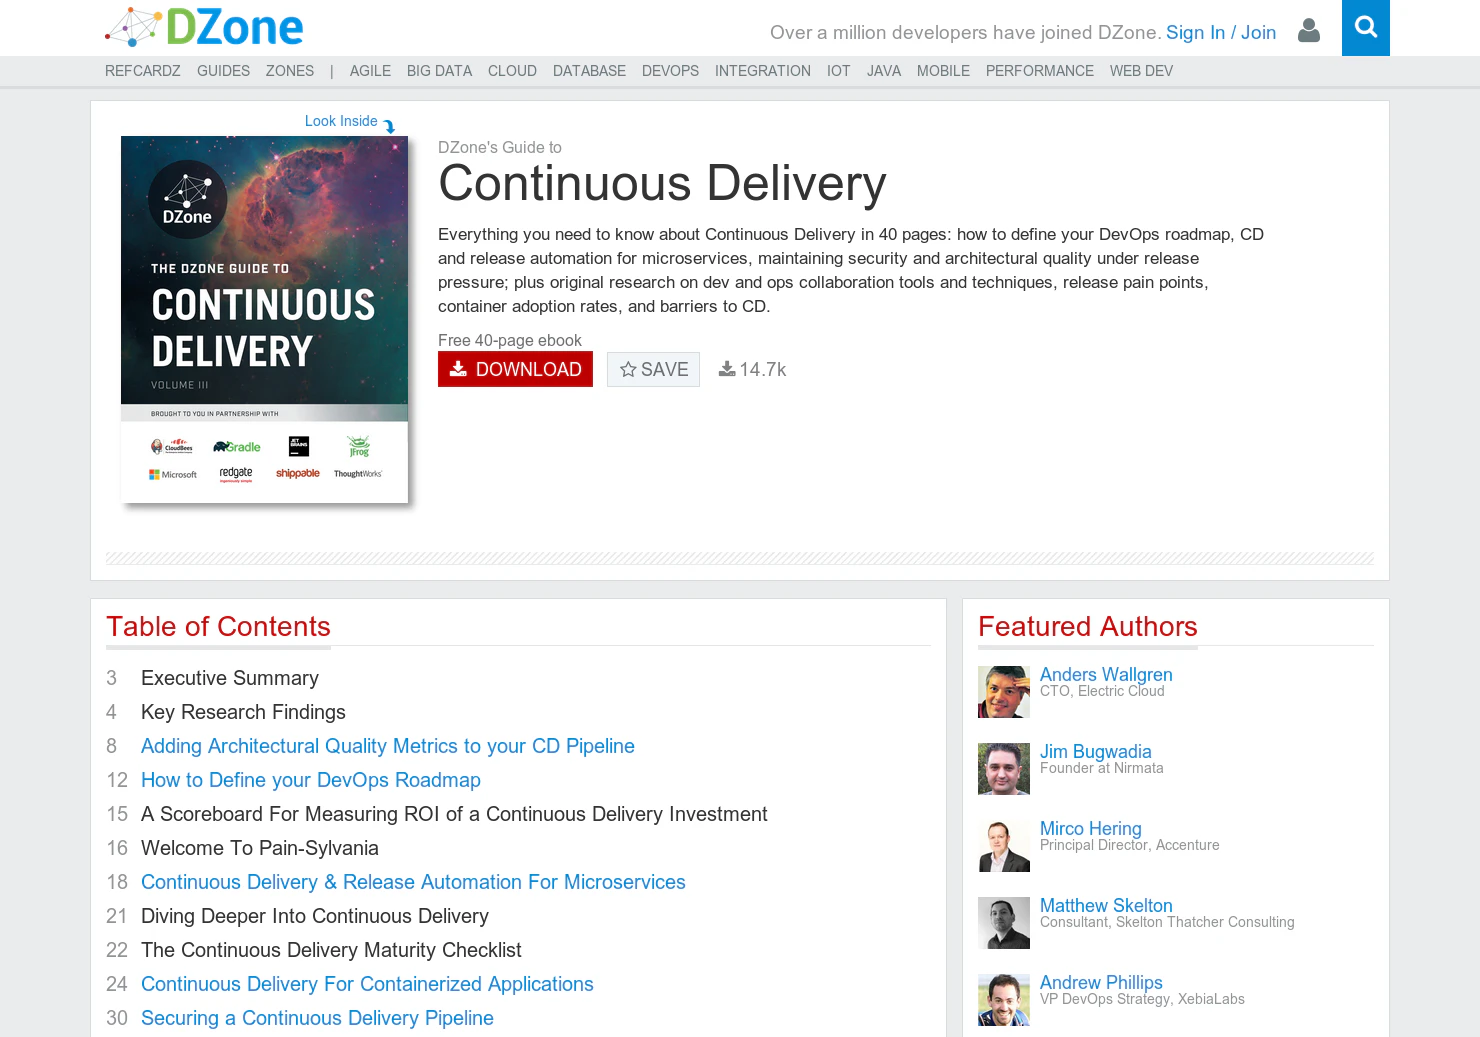The width and height of the screenshot is (1480, 1037).
Task: Go to the MOBILE zone
Action: 943,71
